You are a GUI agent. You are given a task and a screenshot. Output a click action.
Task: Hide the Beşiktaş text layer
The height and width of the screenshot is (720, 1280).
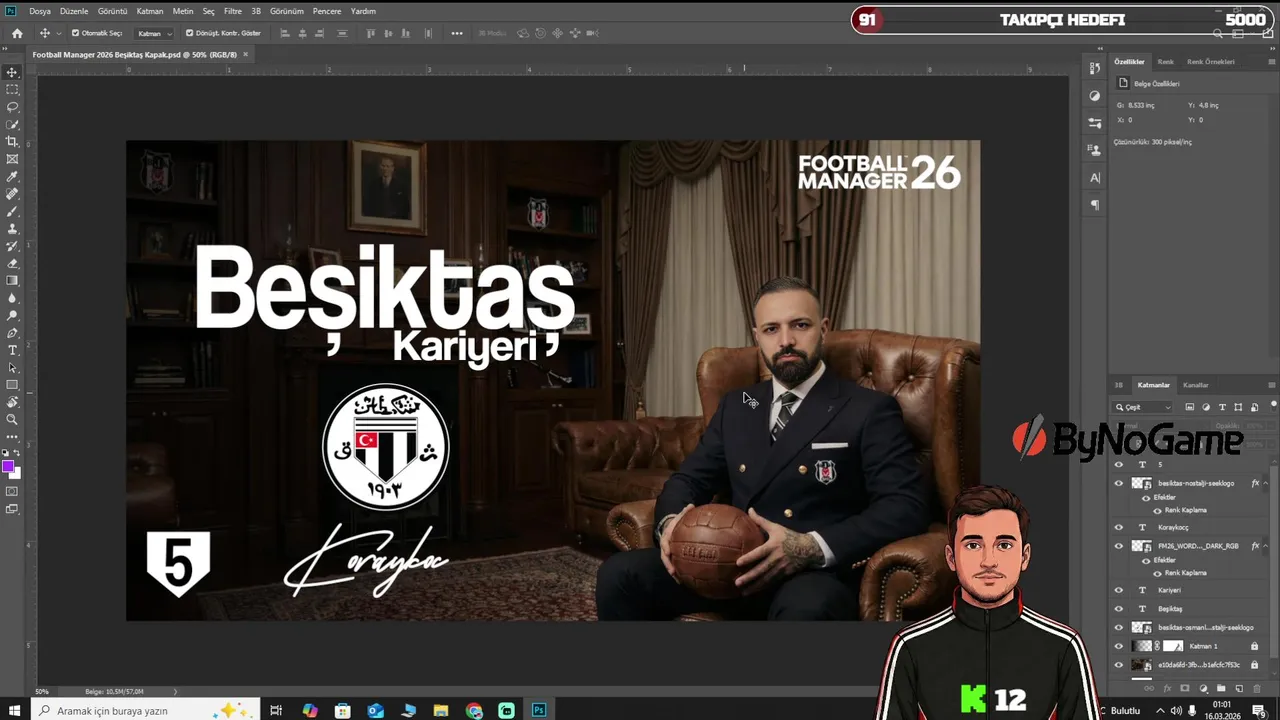pos(1119,608)
